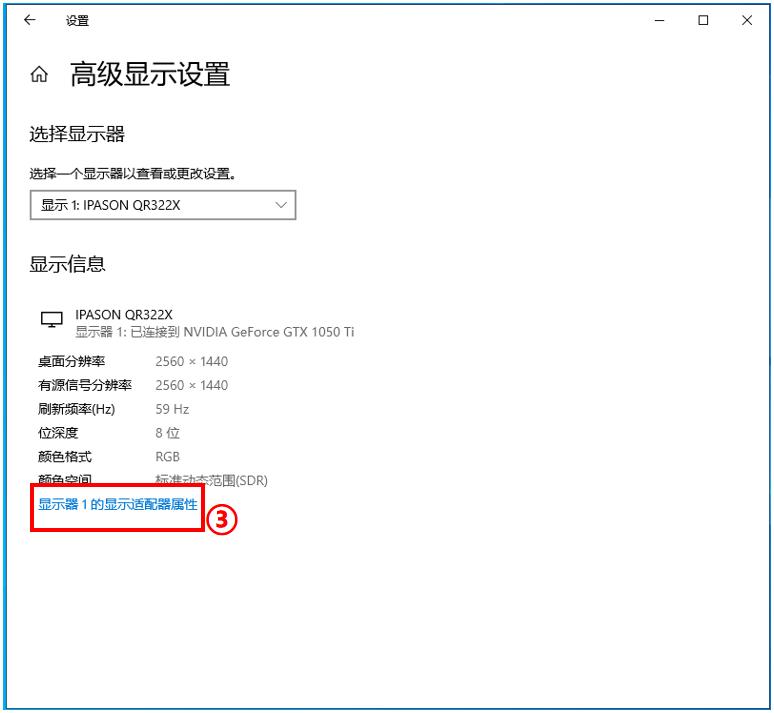774x713 pixels.
Task: Click the 高级显示设置 page title
Action: (x=150, y=75)
